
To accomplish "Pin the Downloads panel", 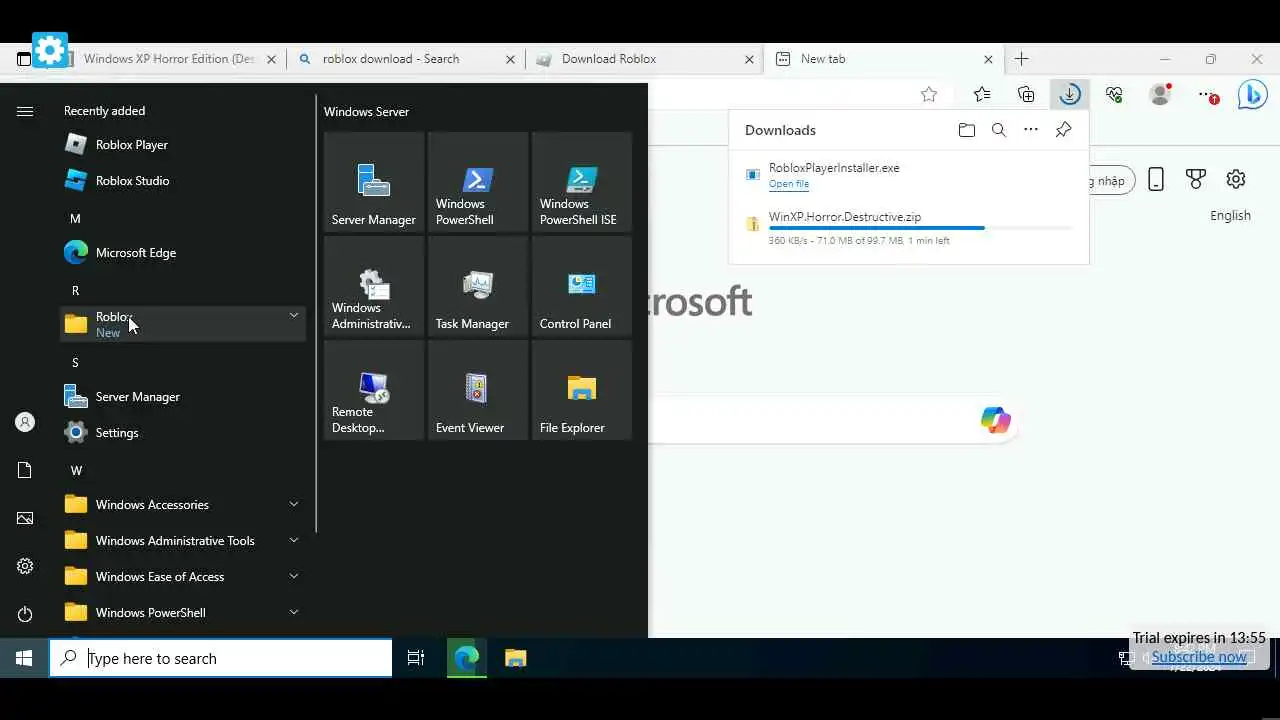I will (1063, 130).
